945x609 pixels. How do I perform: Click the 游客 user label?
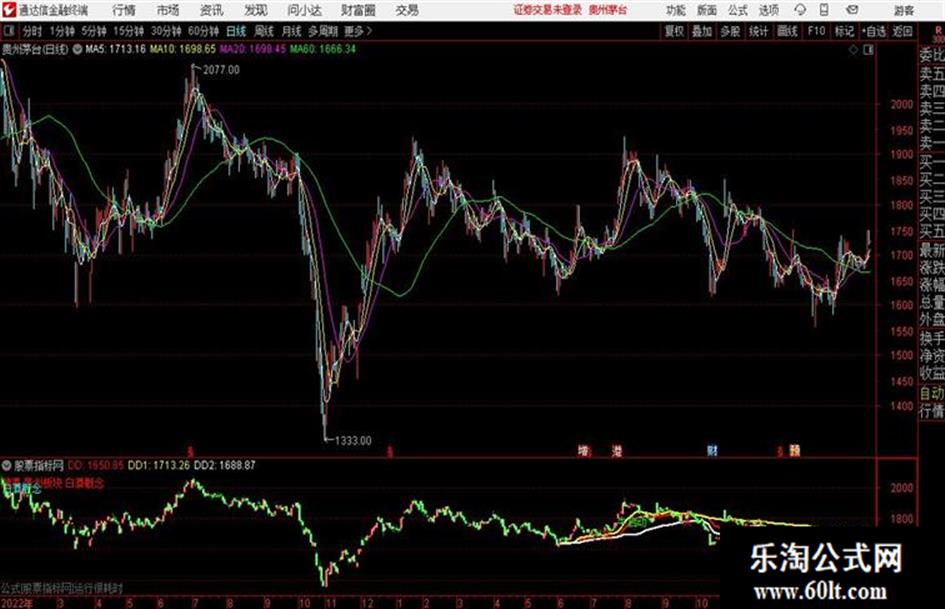click(903, 10)
